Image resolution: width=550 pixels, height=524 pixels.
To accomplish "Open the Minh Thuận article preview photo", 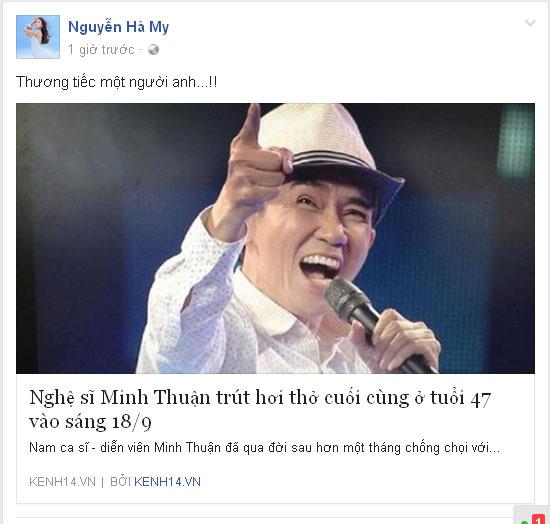I will pyautogui.click(x=275, y=238).
